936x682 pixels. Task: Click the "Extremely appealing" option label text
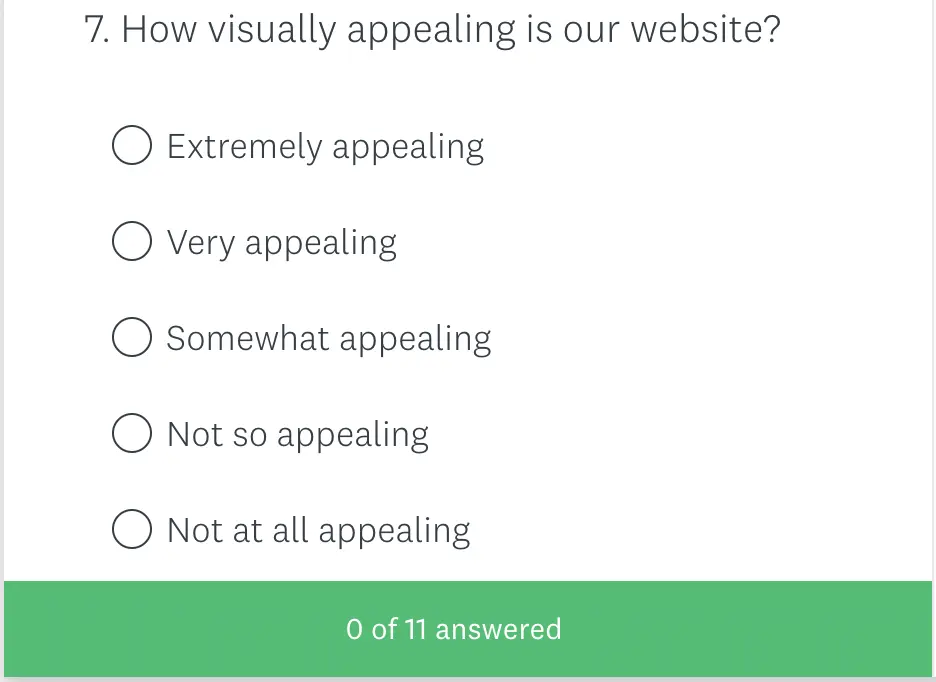tap(325, 147)
